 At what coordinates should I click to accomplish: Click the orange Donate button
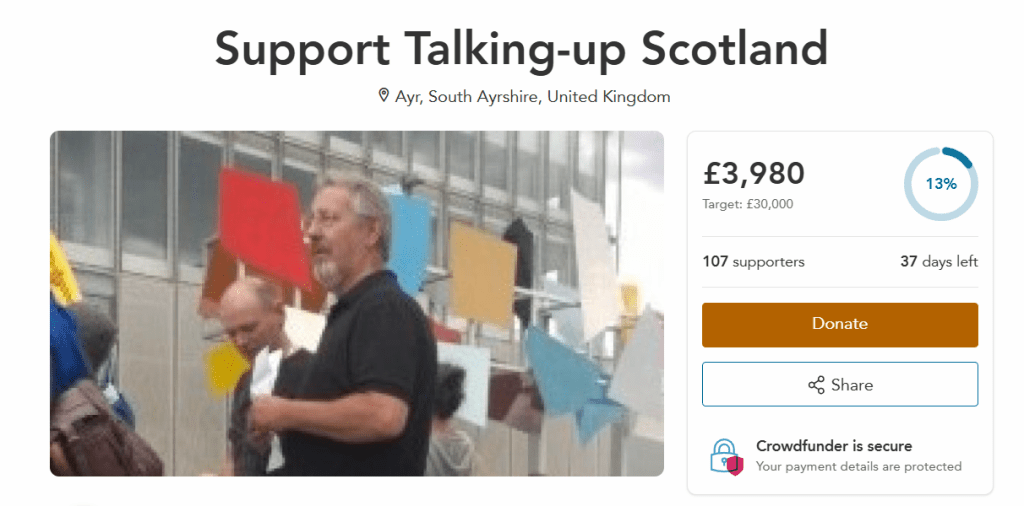tap(840, 324)
